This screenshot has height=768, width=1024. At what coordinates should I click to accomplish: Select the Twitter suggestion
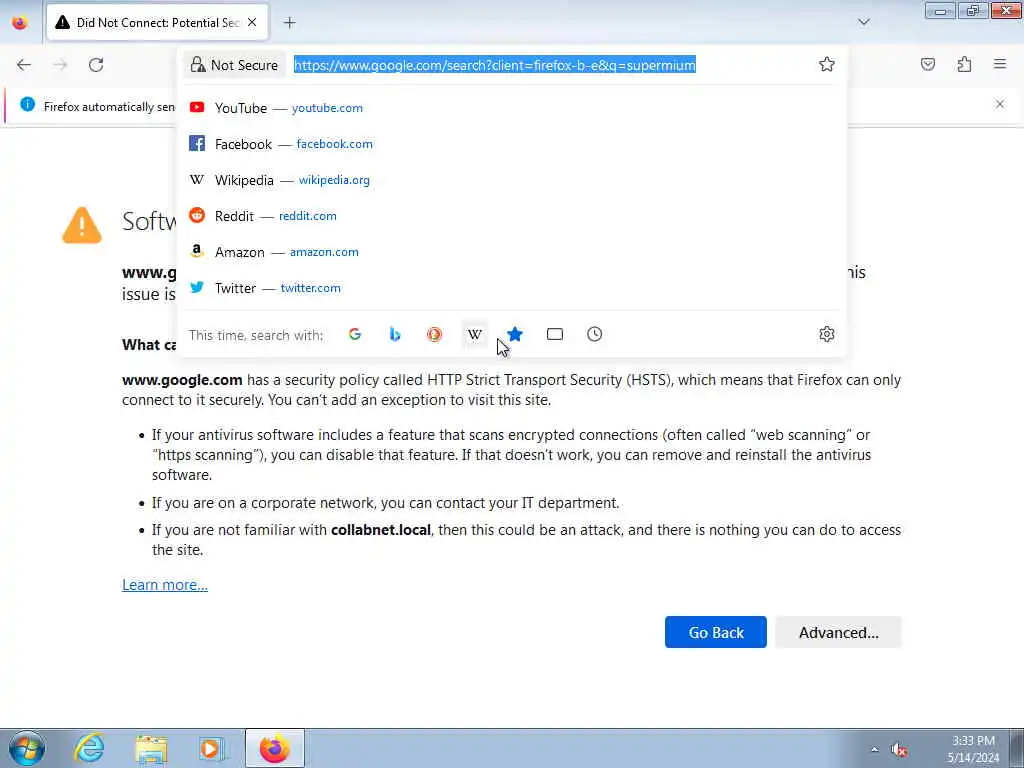512,287
